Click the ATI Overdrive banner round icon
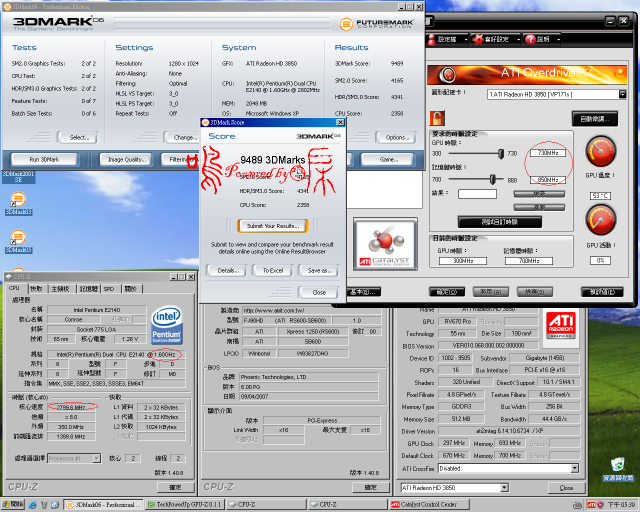This screenshot has width=640, height=512. 447,74
